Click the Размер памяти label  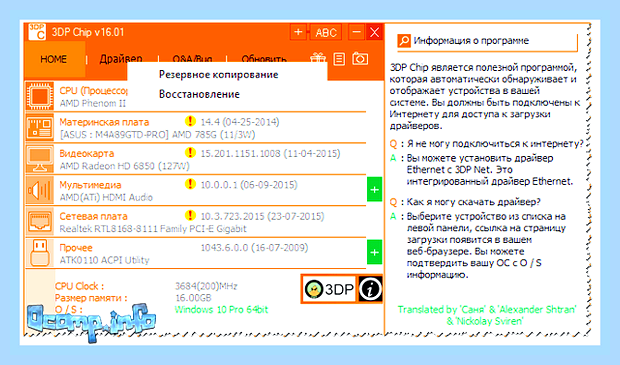click(91, 298)
